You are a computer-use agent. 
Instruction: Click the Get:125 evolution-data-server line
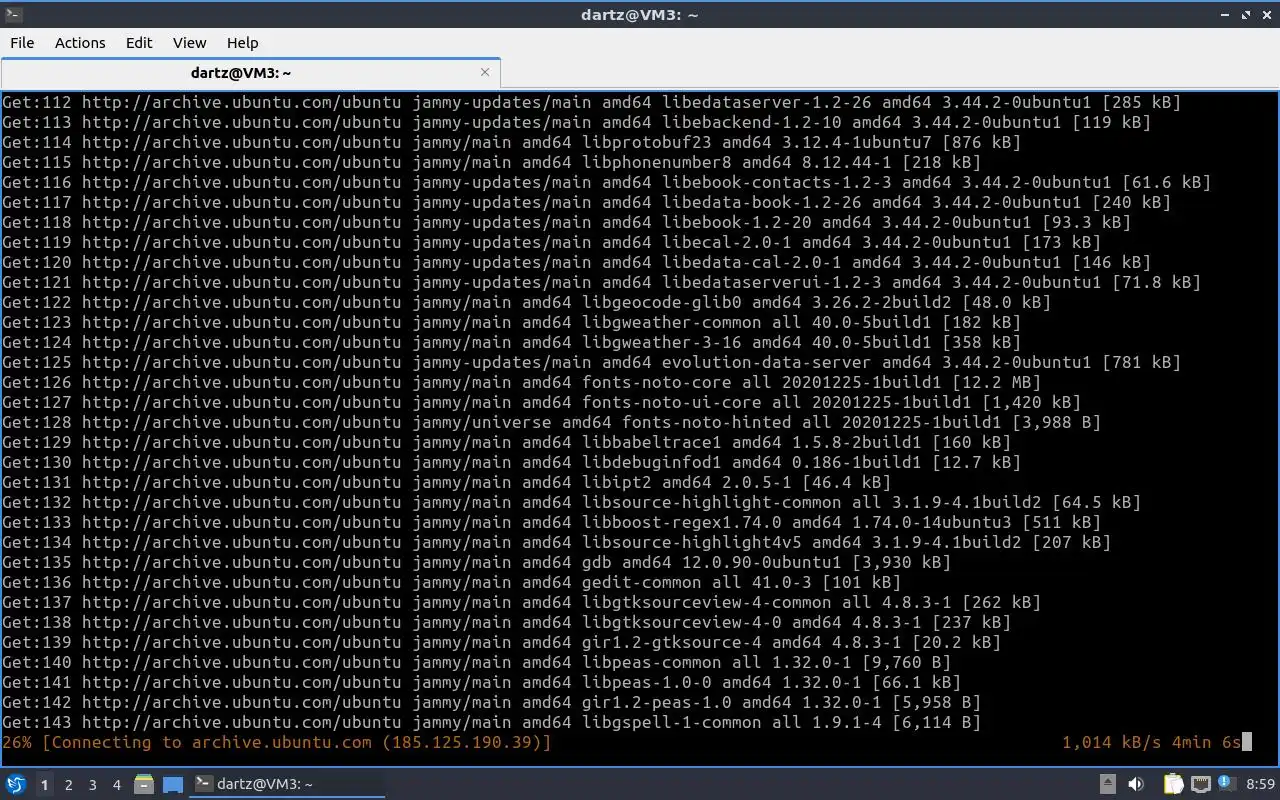tap(591, 362)
